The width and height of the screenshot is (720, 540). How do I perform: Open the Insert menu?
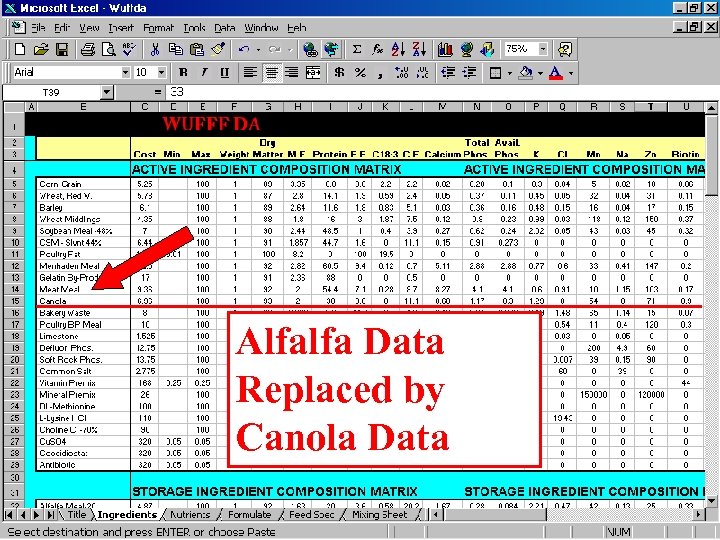point(121,28)
